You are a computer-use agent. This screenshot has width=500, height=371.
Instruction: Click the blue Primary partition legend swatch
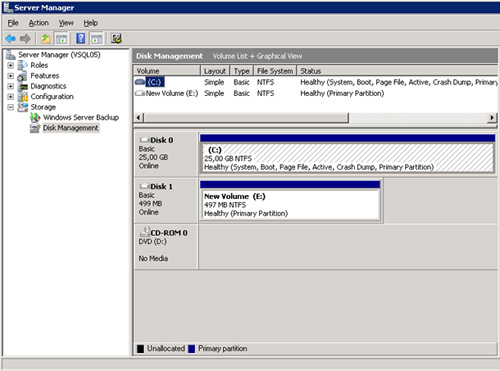pos(192,349)
